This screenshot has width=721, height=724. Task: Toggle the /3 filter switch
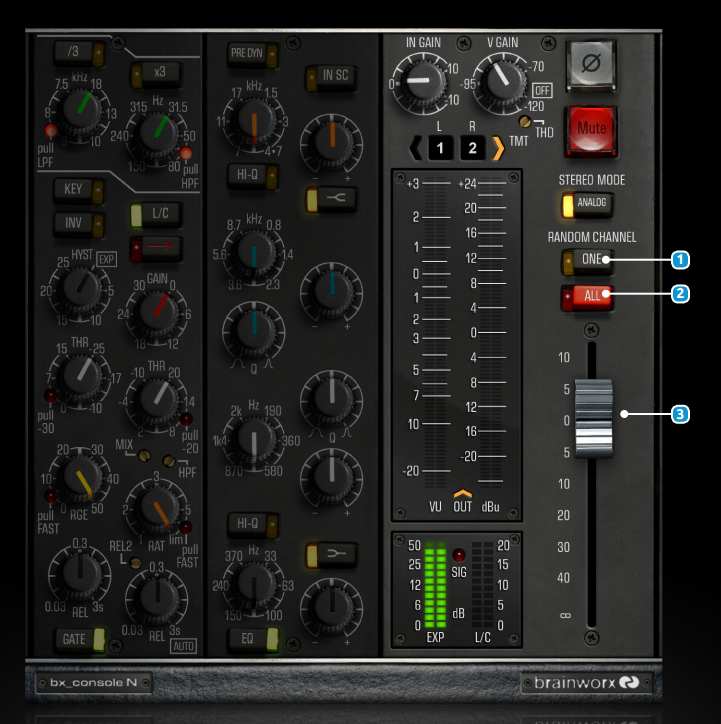[x=79, y=53]
